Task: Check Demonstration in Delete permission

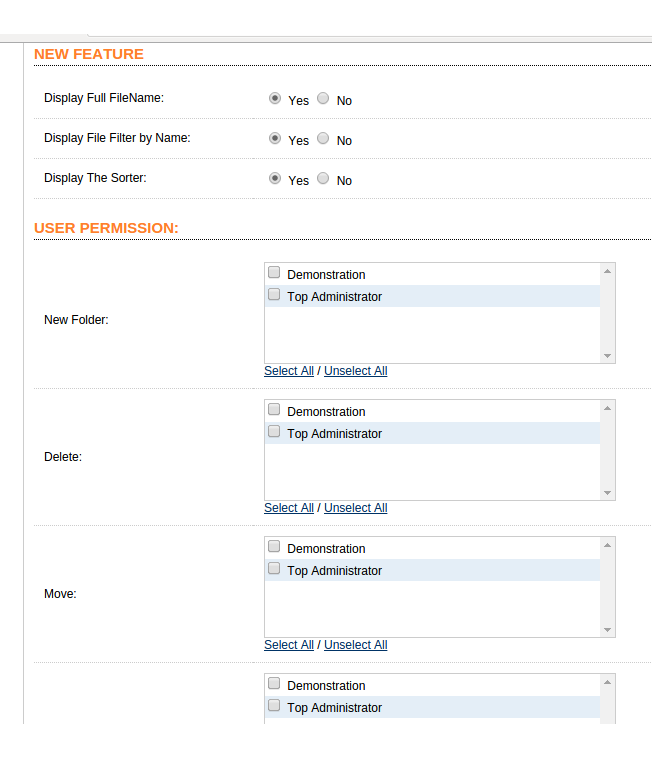Action: pyautogui.click(x=274, y=409)
